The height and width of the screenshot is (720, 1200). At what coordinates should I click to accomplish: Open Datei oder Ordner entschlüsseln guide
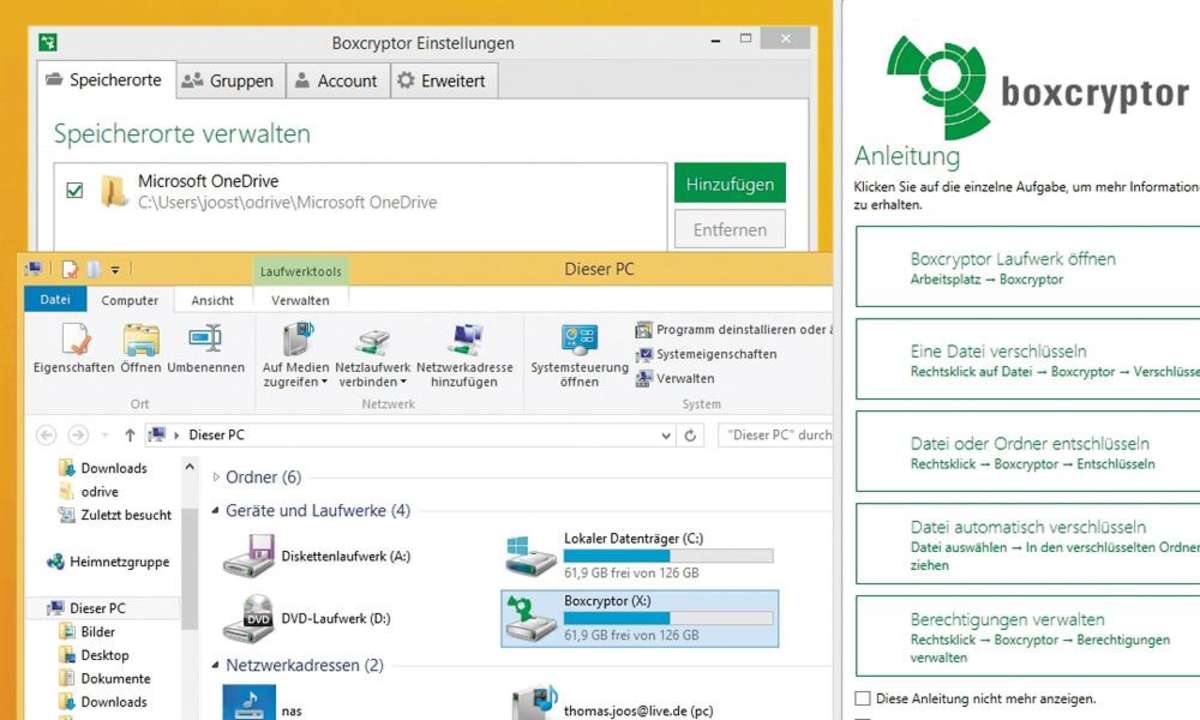click(1028, 451)
